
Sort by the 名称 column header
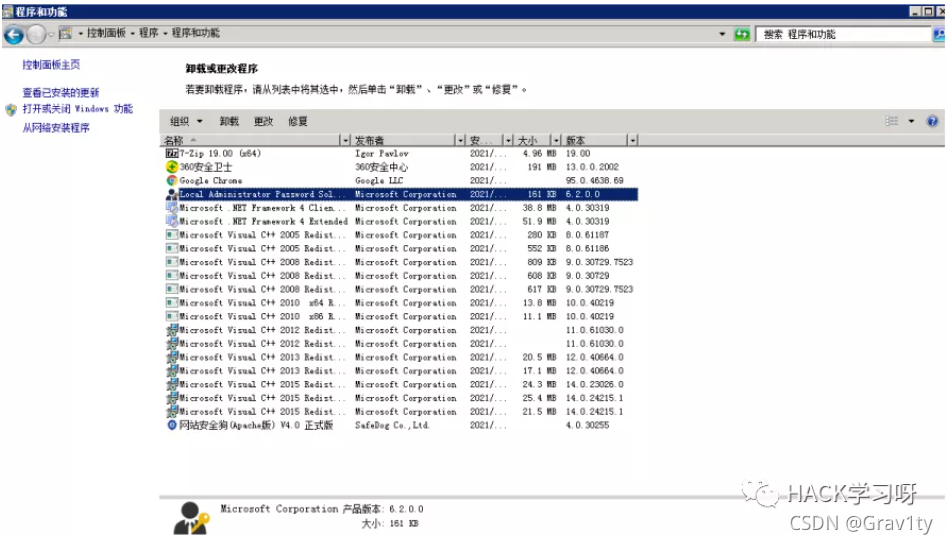click(250, 140)
